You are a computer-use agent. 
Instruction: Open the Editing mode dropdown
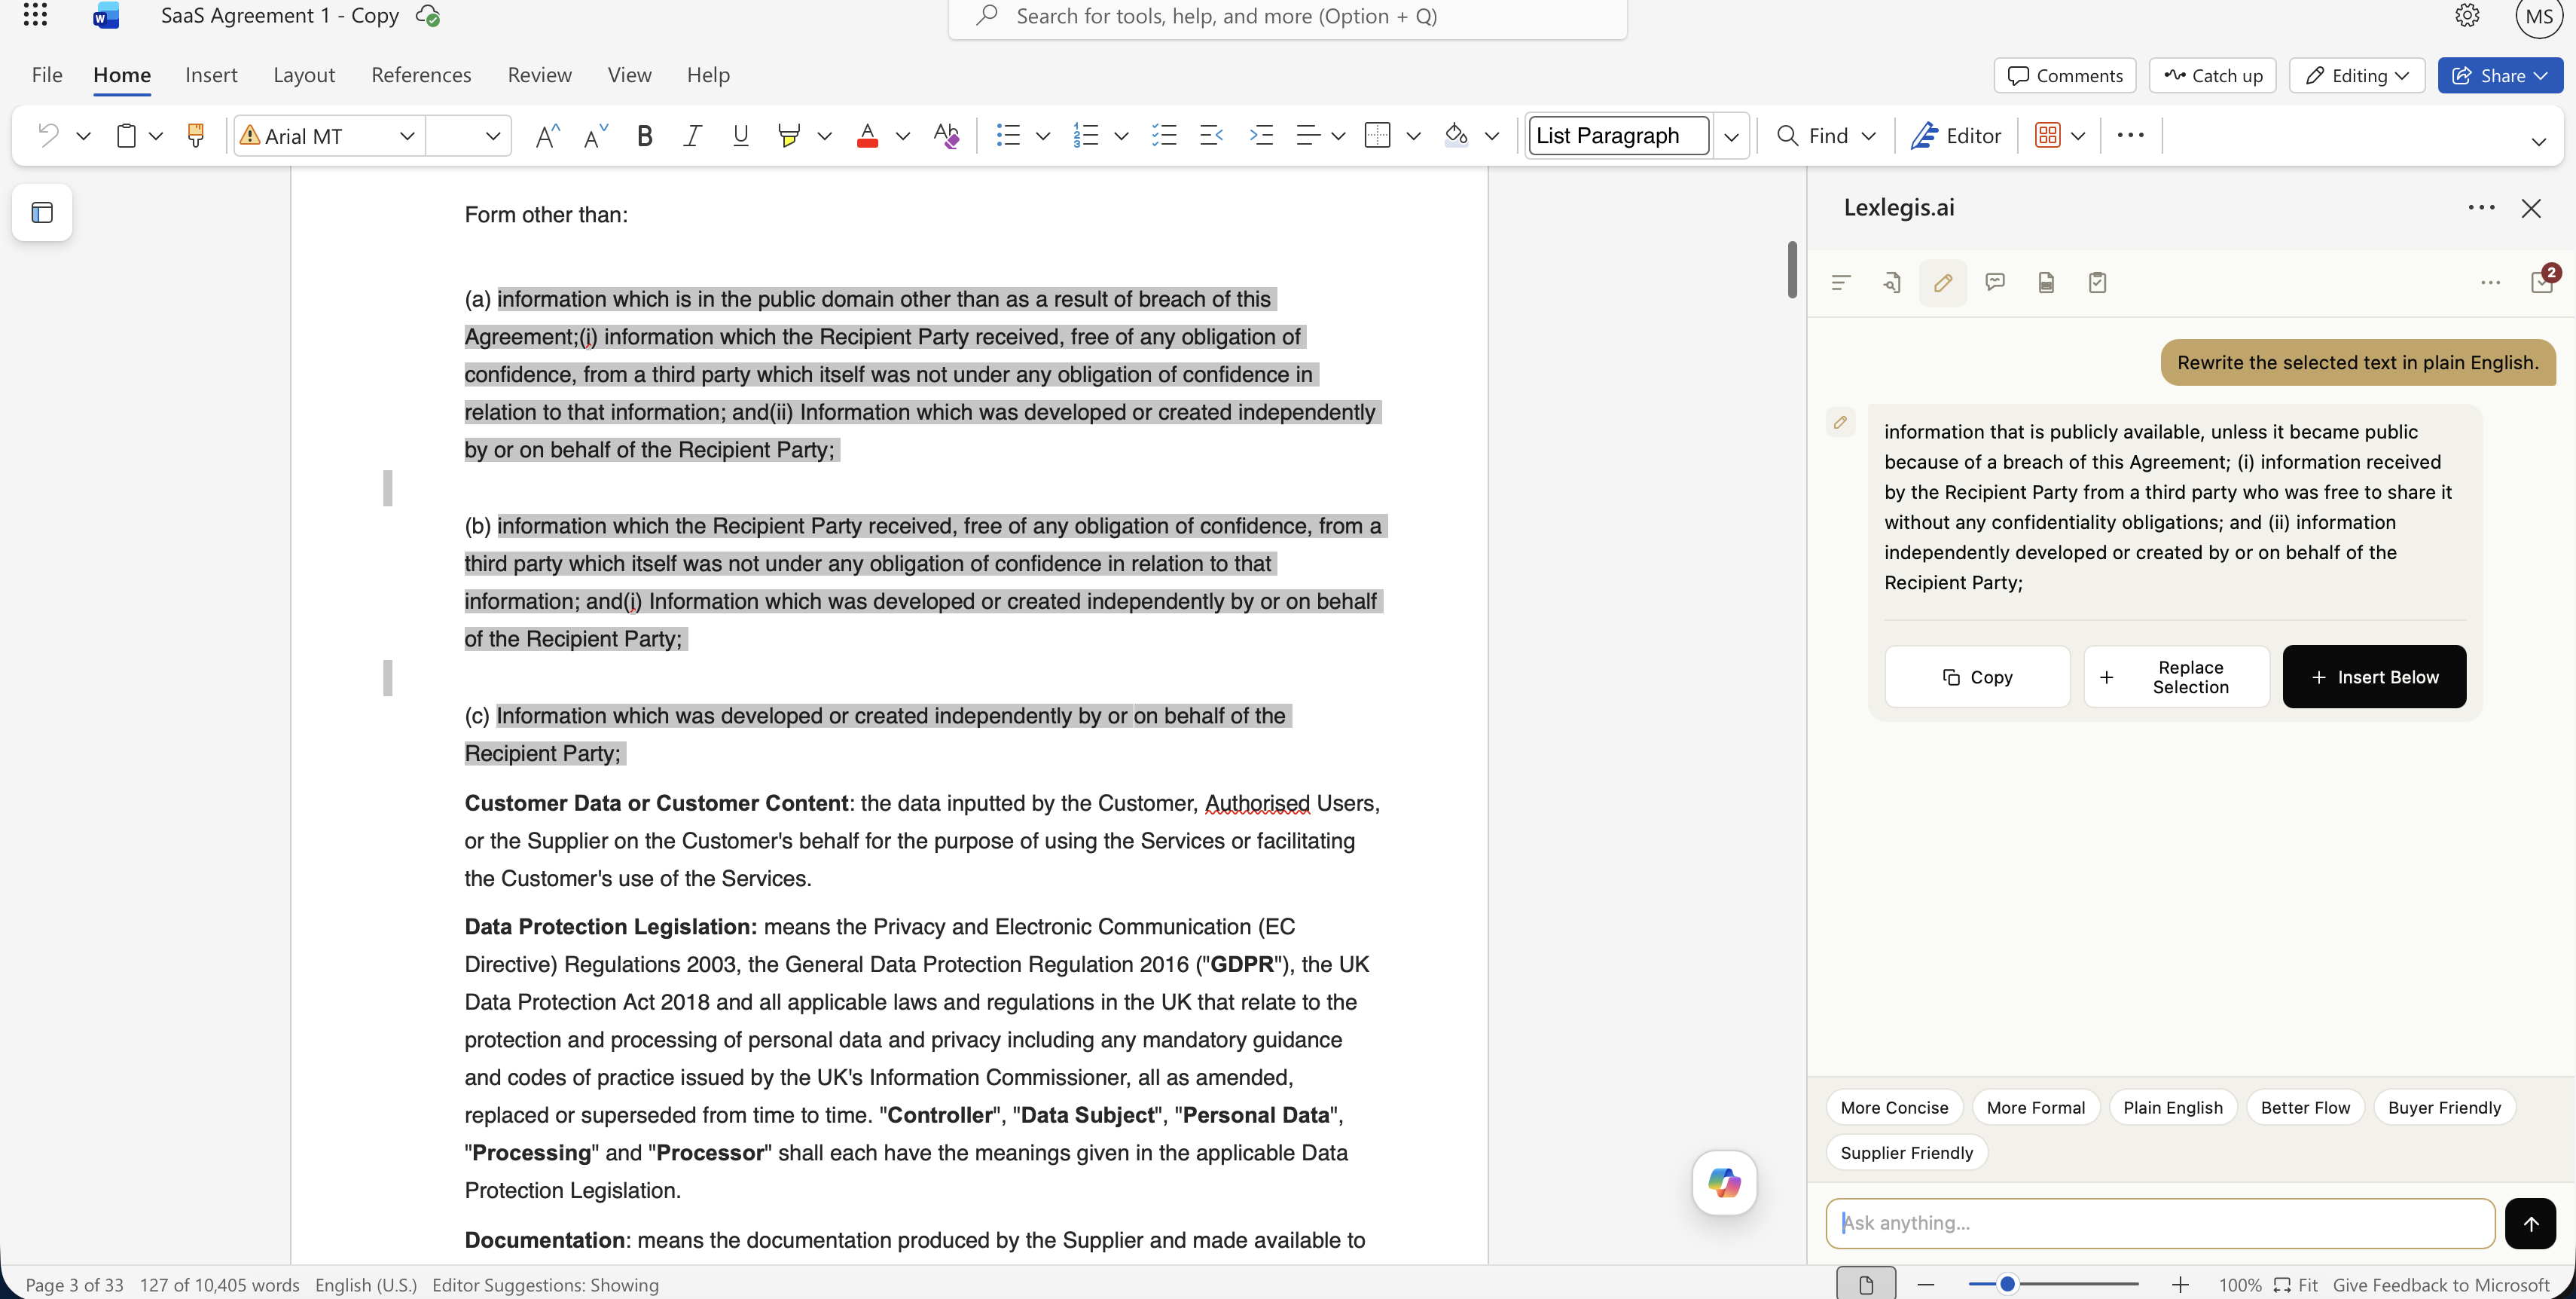coord(2357,76)
